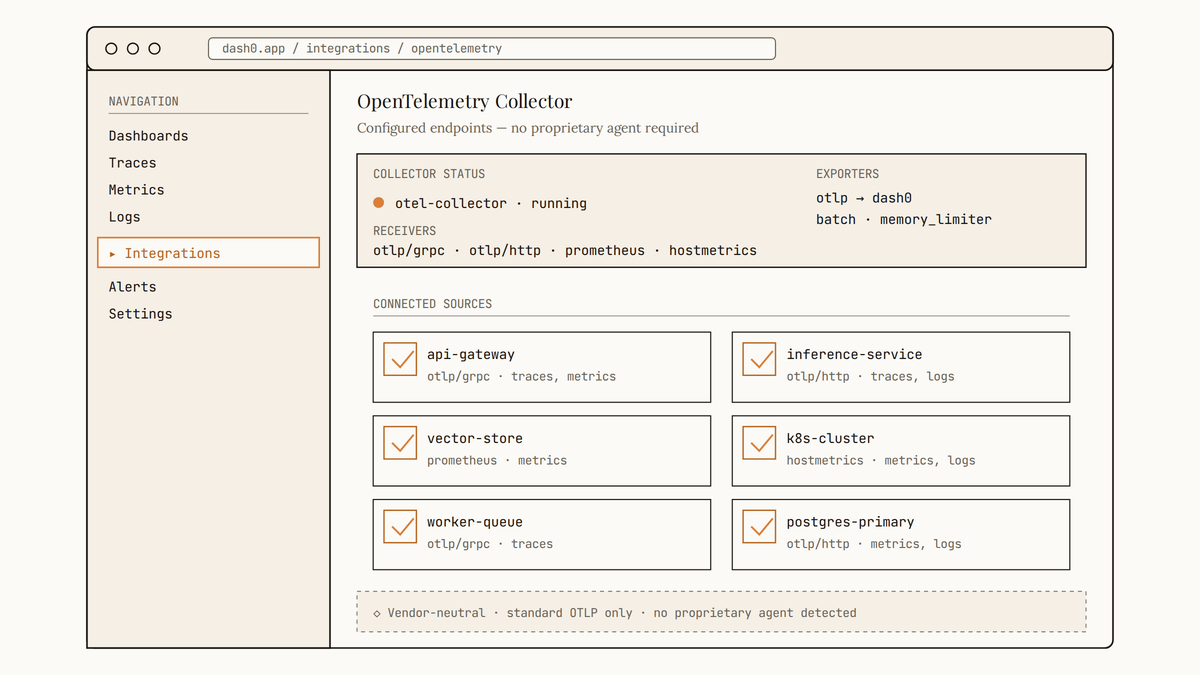Click the k8s-cluster source name
This screenshot has height=675, width=1200.
pyautogui.click(x=830, y=438)
